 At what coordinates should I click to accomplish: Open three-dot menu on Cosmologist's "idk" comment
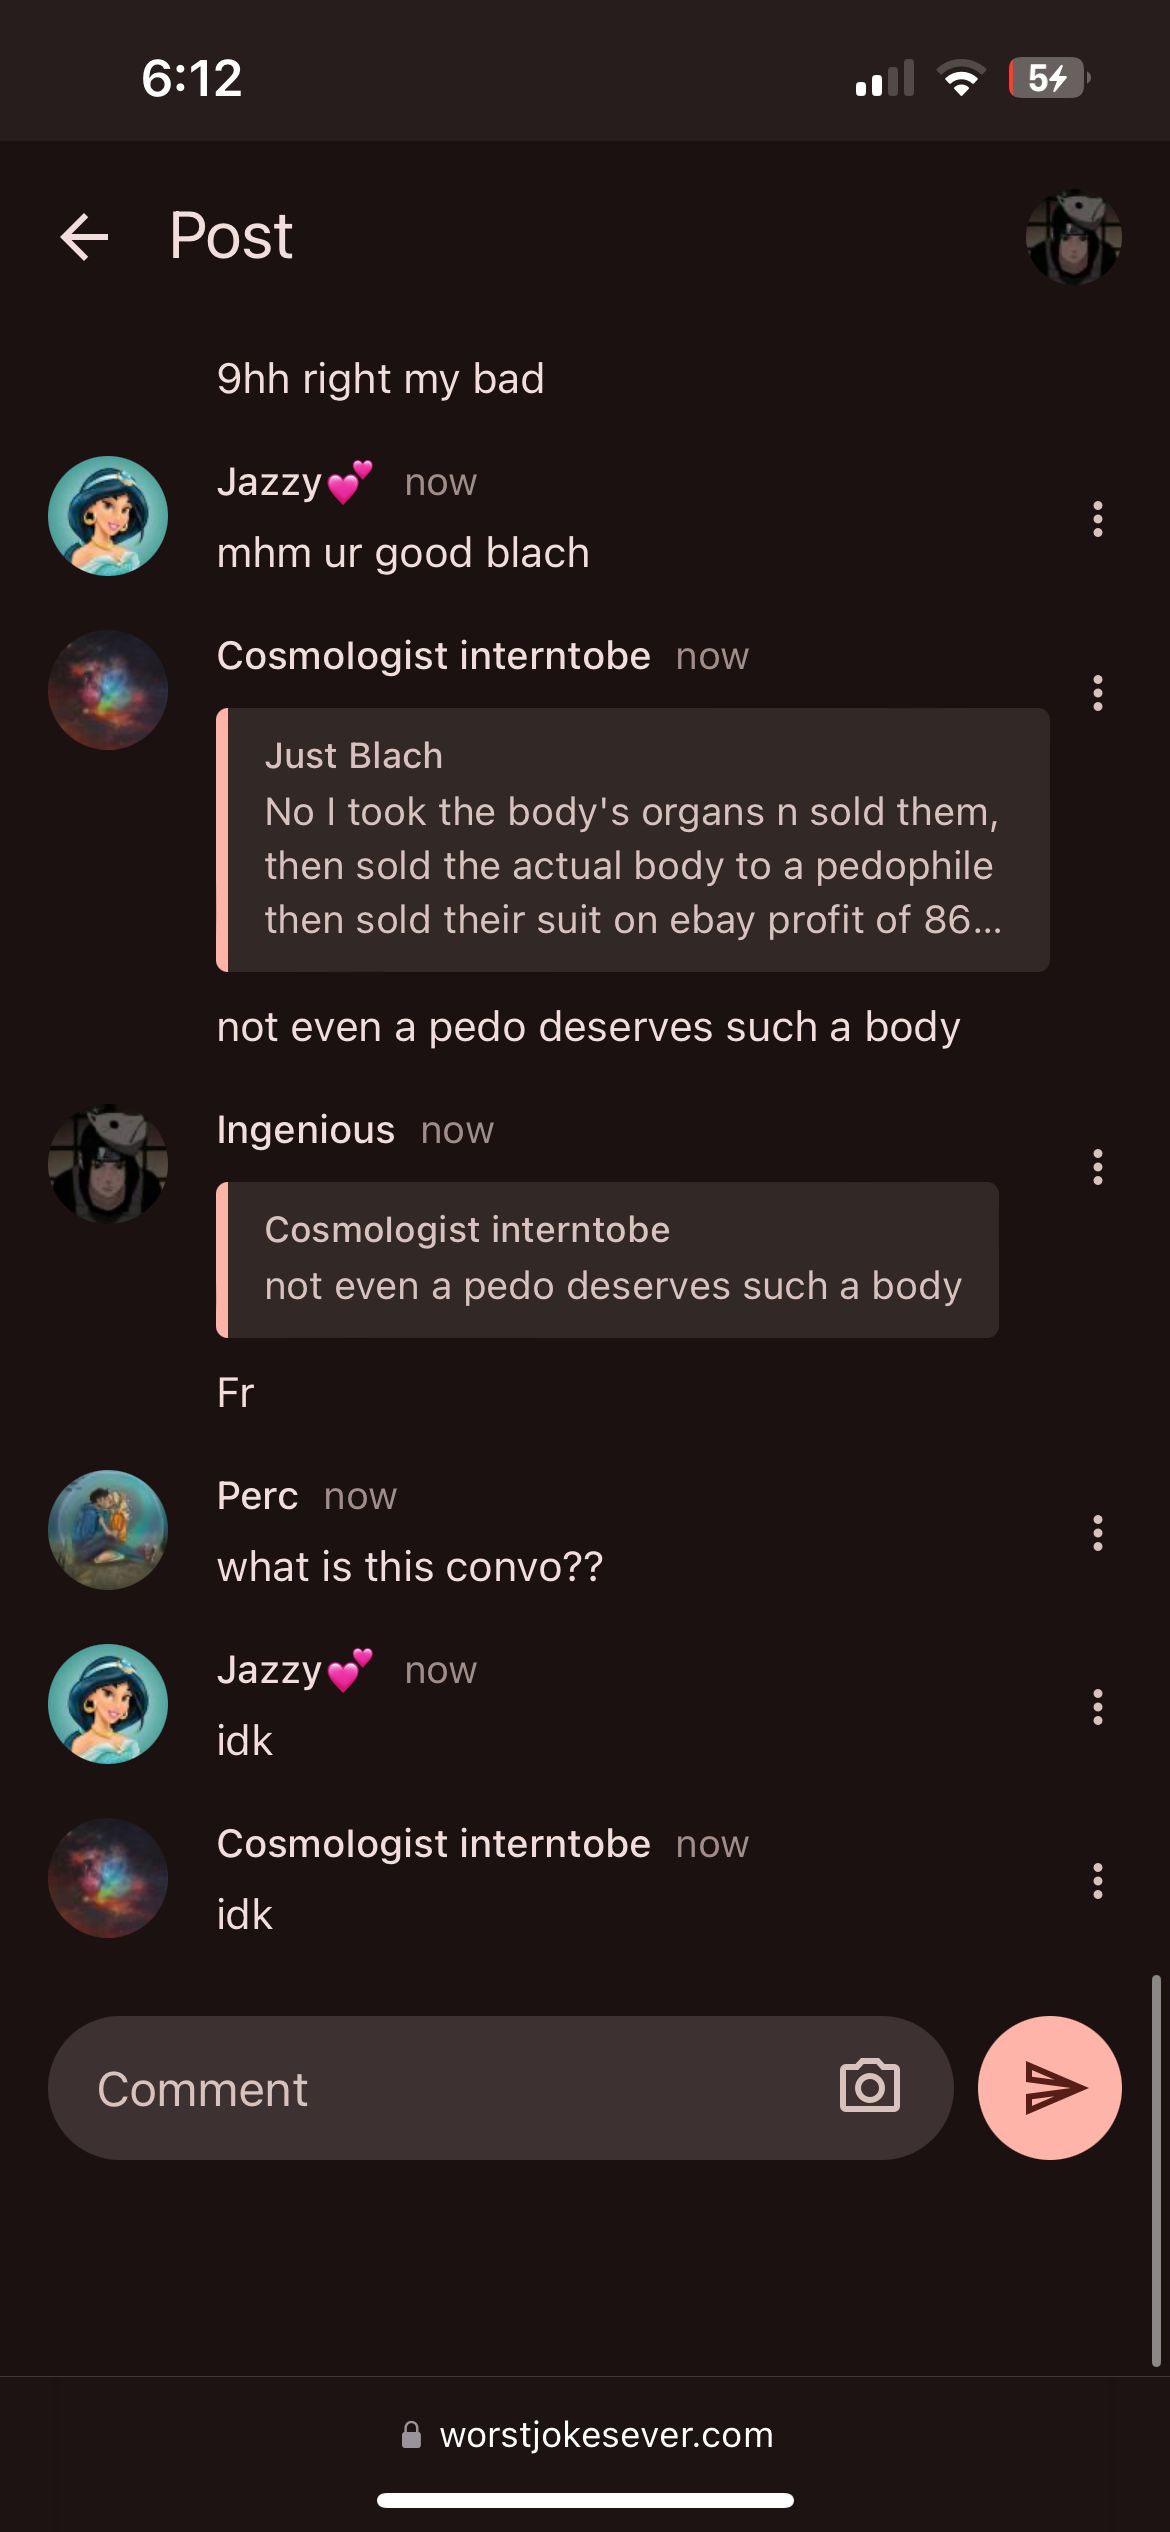[1098, 1881]
